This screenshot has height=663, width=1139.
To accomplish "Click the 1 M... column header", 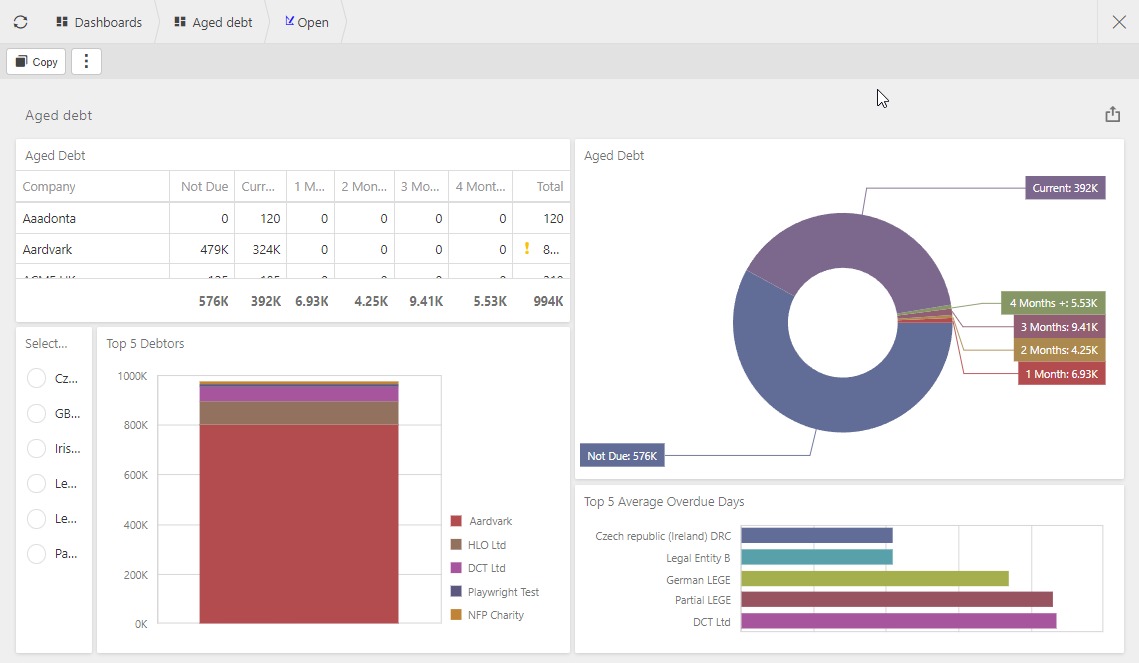I will (x=309, y=187).
